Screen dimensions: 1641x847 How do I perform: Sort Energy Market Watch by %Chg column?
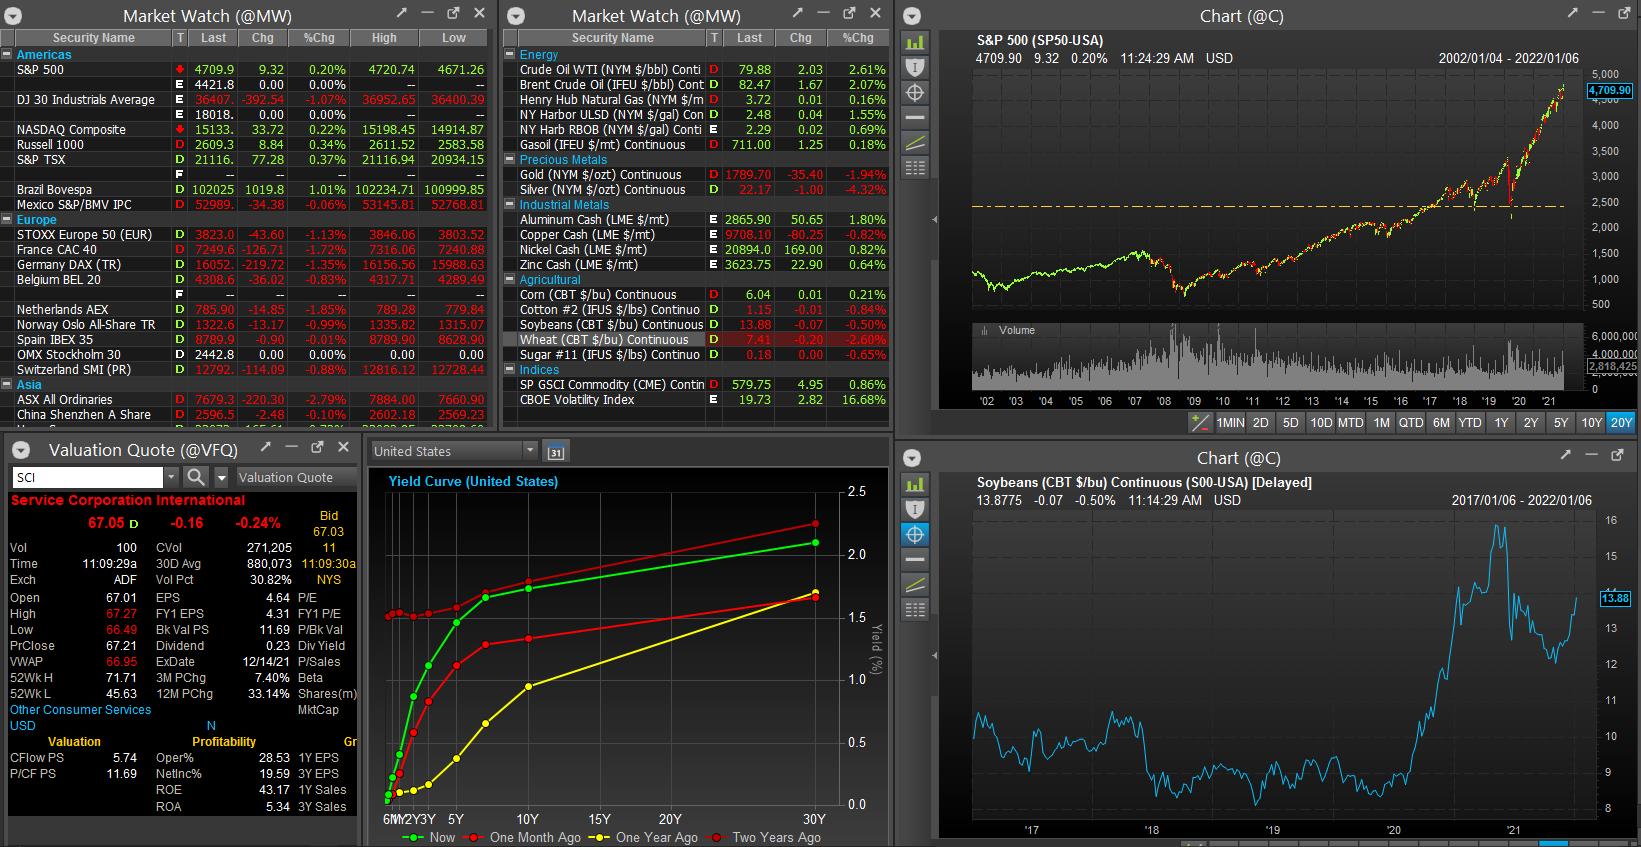pyautogui.click(x=858, y=38)
